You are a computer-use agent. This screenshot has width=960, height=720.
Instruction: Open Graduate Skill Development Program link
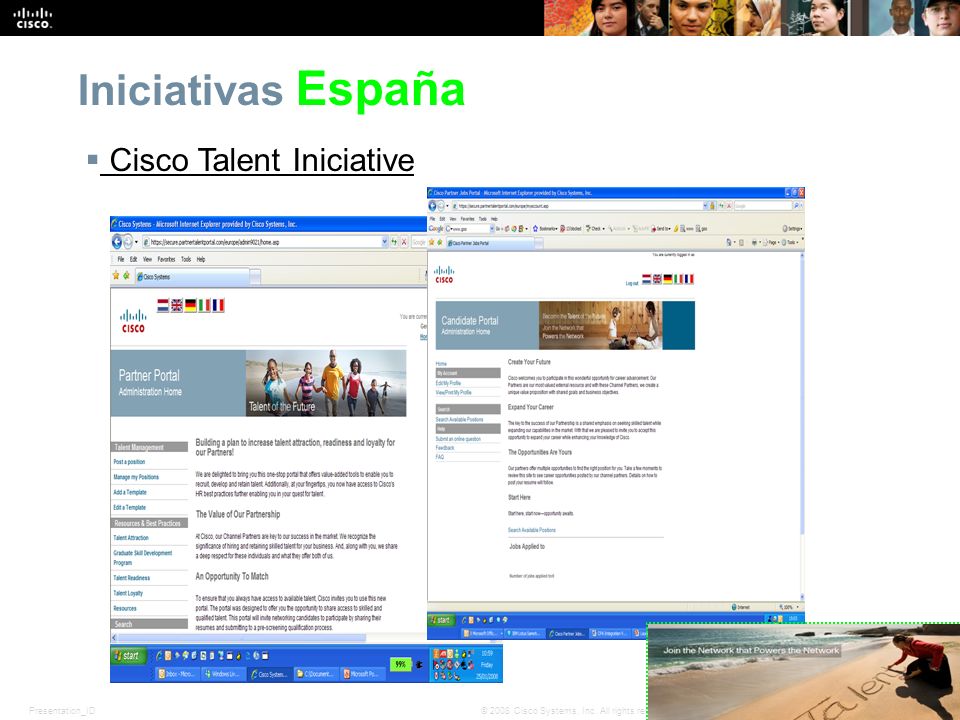(x=143, y=558)
